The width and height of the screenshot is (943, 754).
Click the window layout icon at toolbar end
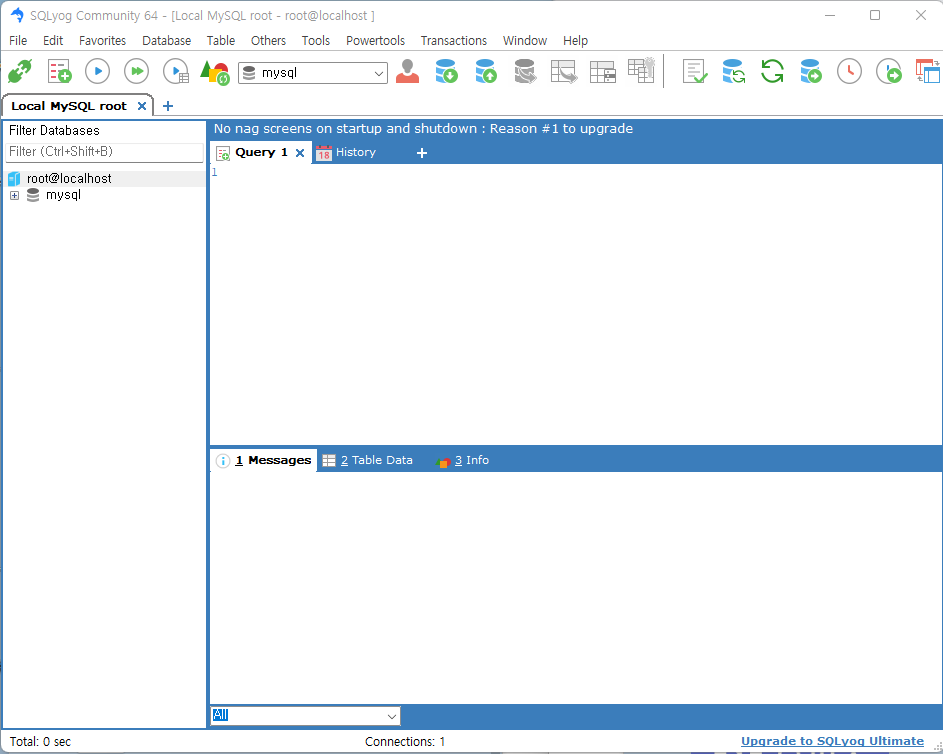pyautogui.click(x=927, y=72)
